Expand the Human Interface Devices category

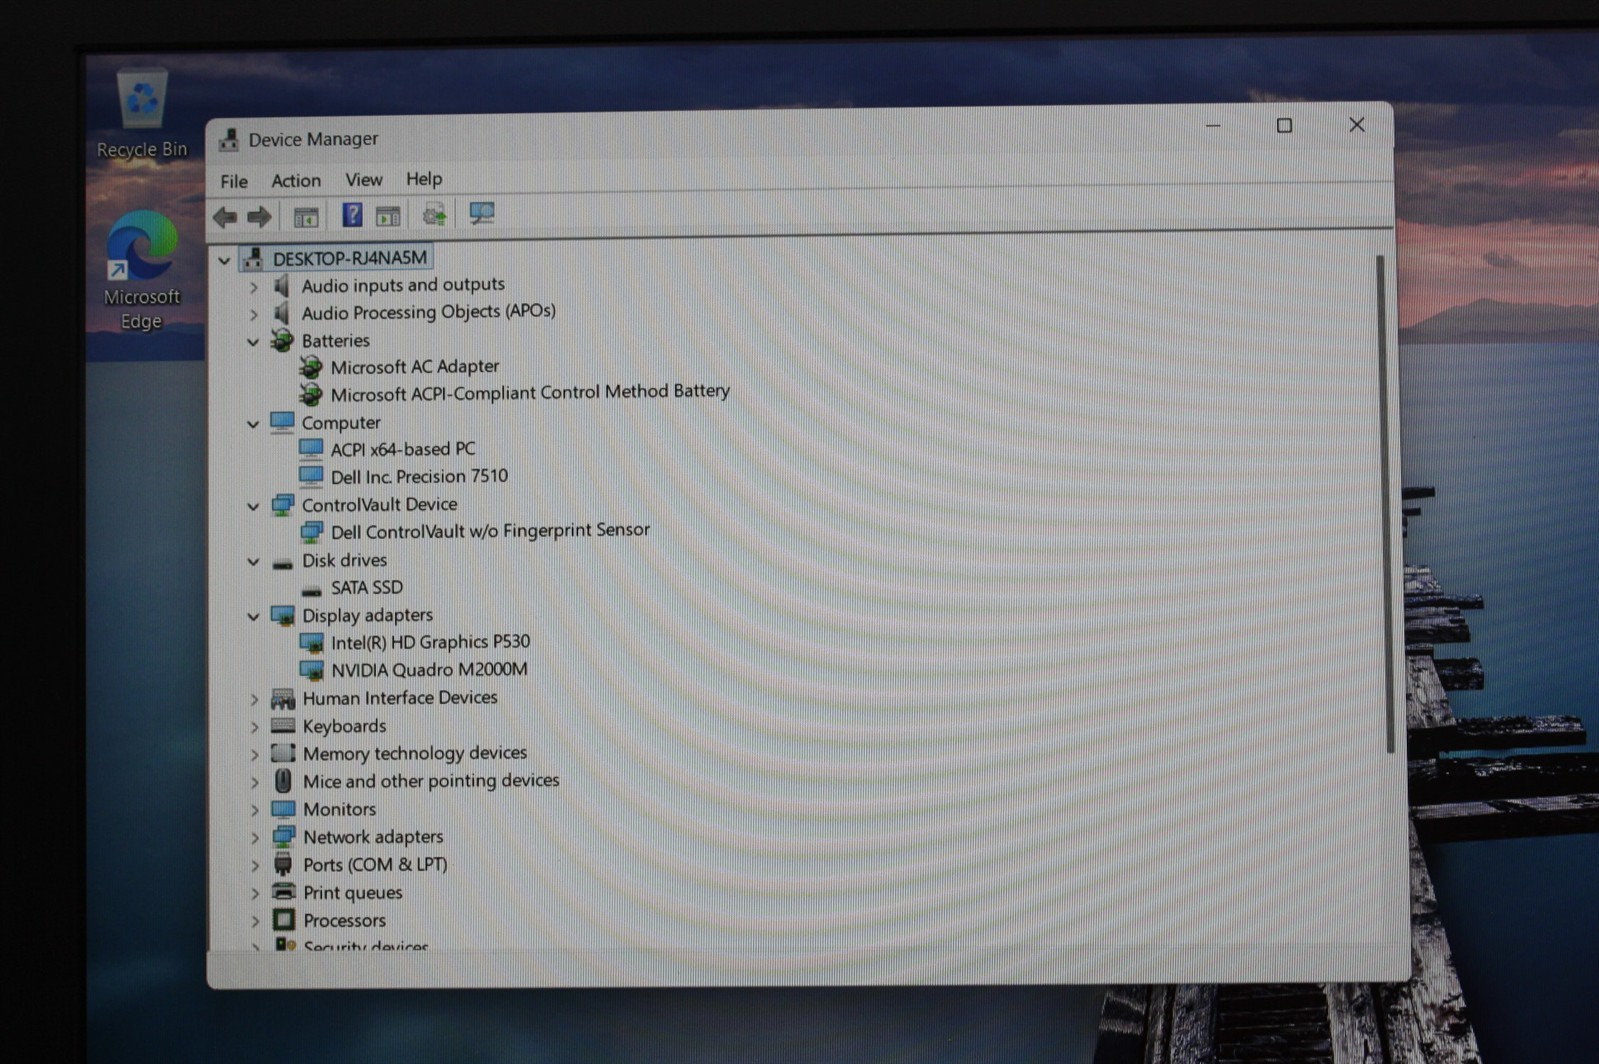[254, 700]
